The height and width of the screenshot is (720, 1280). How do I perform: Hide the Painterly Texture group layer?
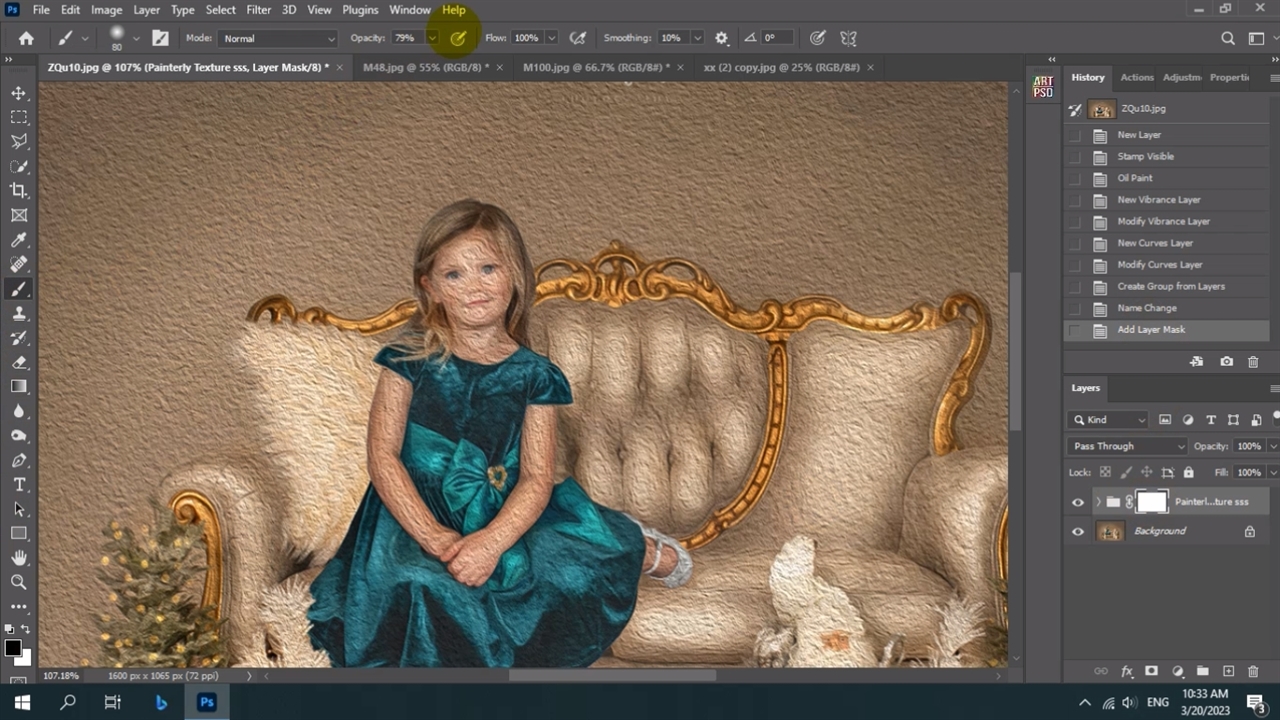[1078, 503]
